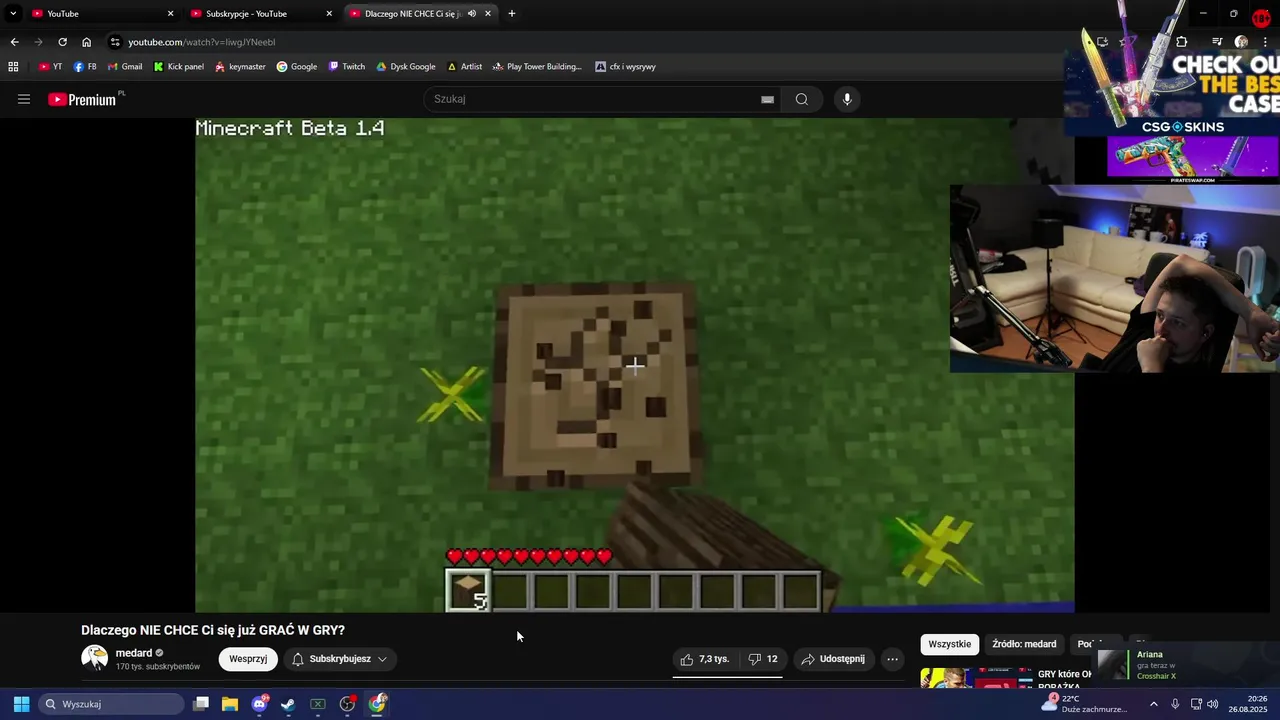Open the YouTube guide hamburger menu

tap(24, 99)
